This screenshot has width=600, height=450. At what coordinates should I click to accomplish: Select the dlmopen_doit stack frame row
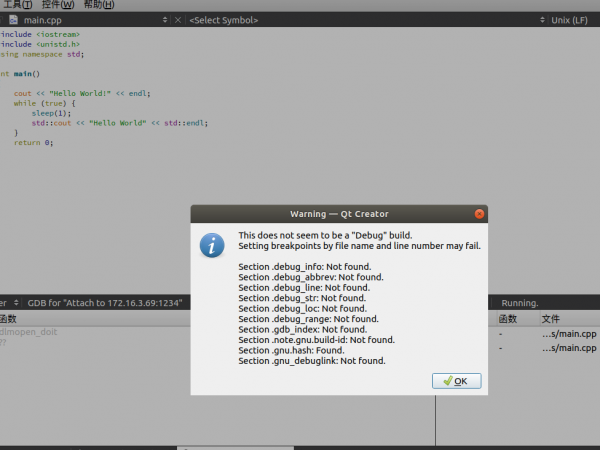[36, 333]
